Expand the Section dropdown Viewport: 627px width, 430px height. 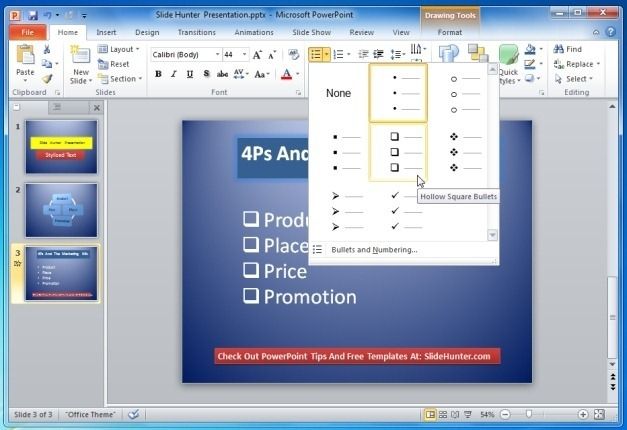[x=120, y=79]
